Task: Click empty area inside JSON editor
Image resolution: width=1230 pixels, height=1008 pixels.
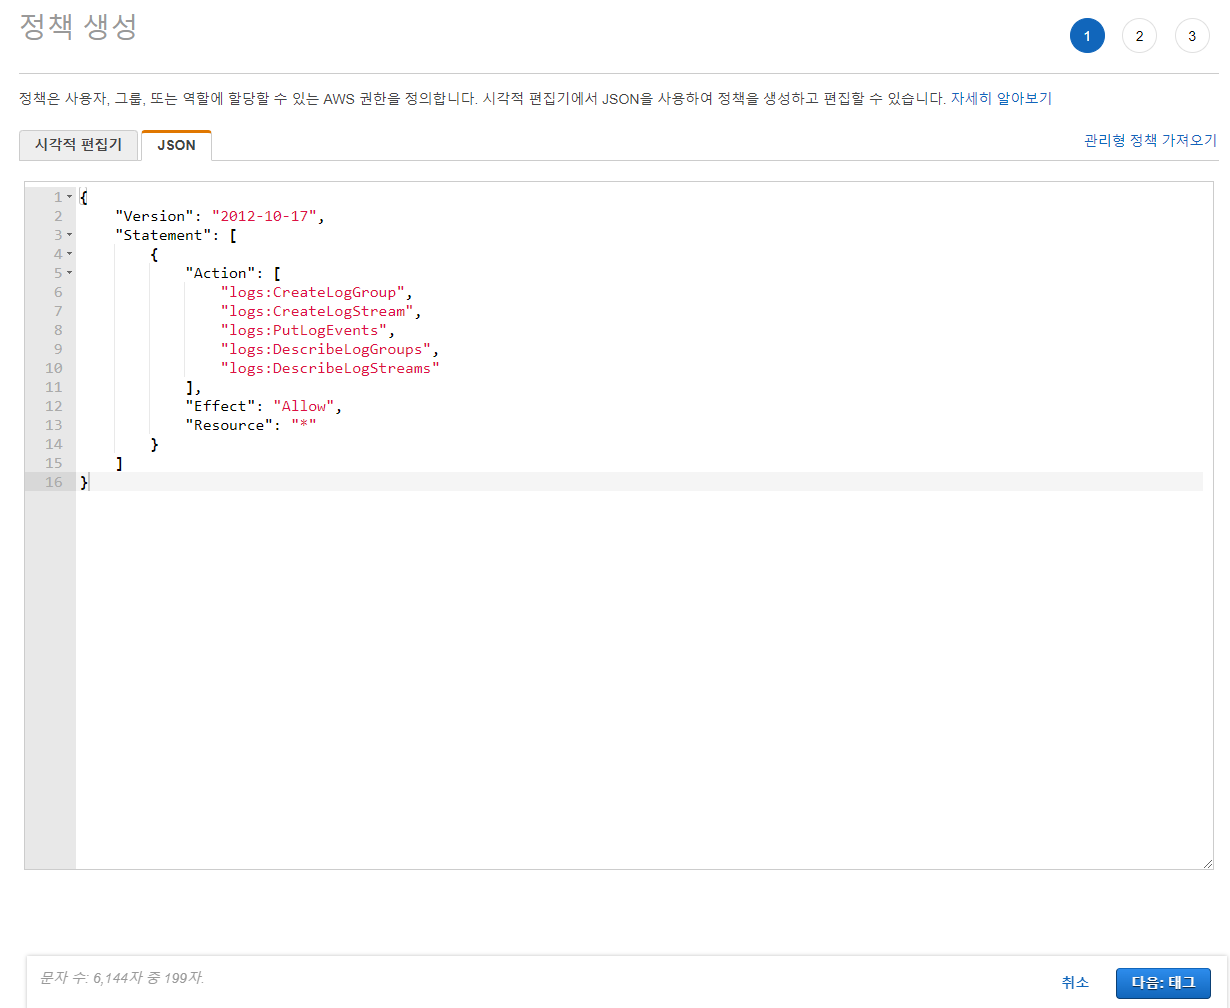Action: [x=640, y=680]
